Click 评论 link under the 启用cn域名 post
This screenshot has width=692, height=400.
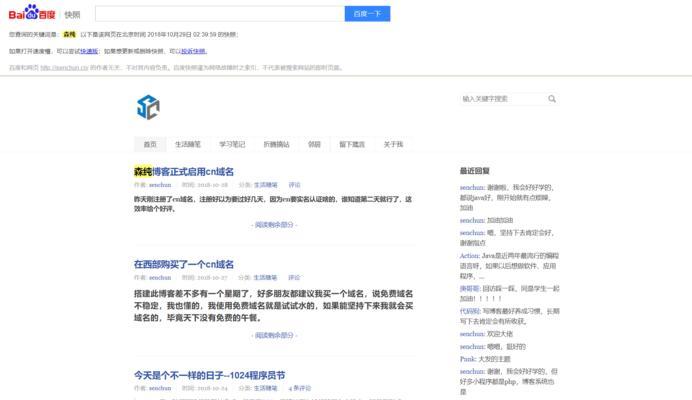coord(294,185)
